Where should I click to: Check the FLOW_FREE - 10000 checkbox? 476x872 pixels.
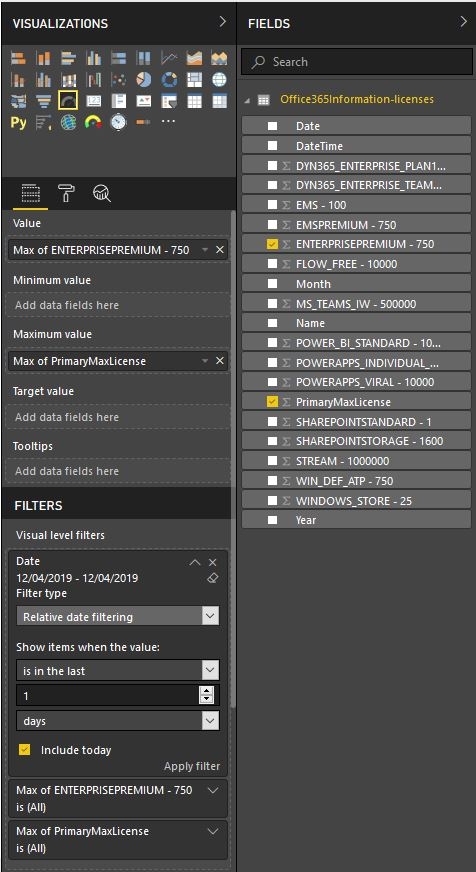(x=272, y=264)
